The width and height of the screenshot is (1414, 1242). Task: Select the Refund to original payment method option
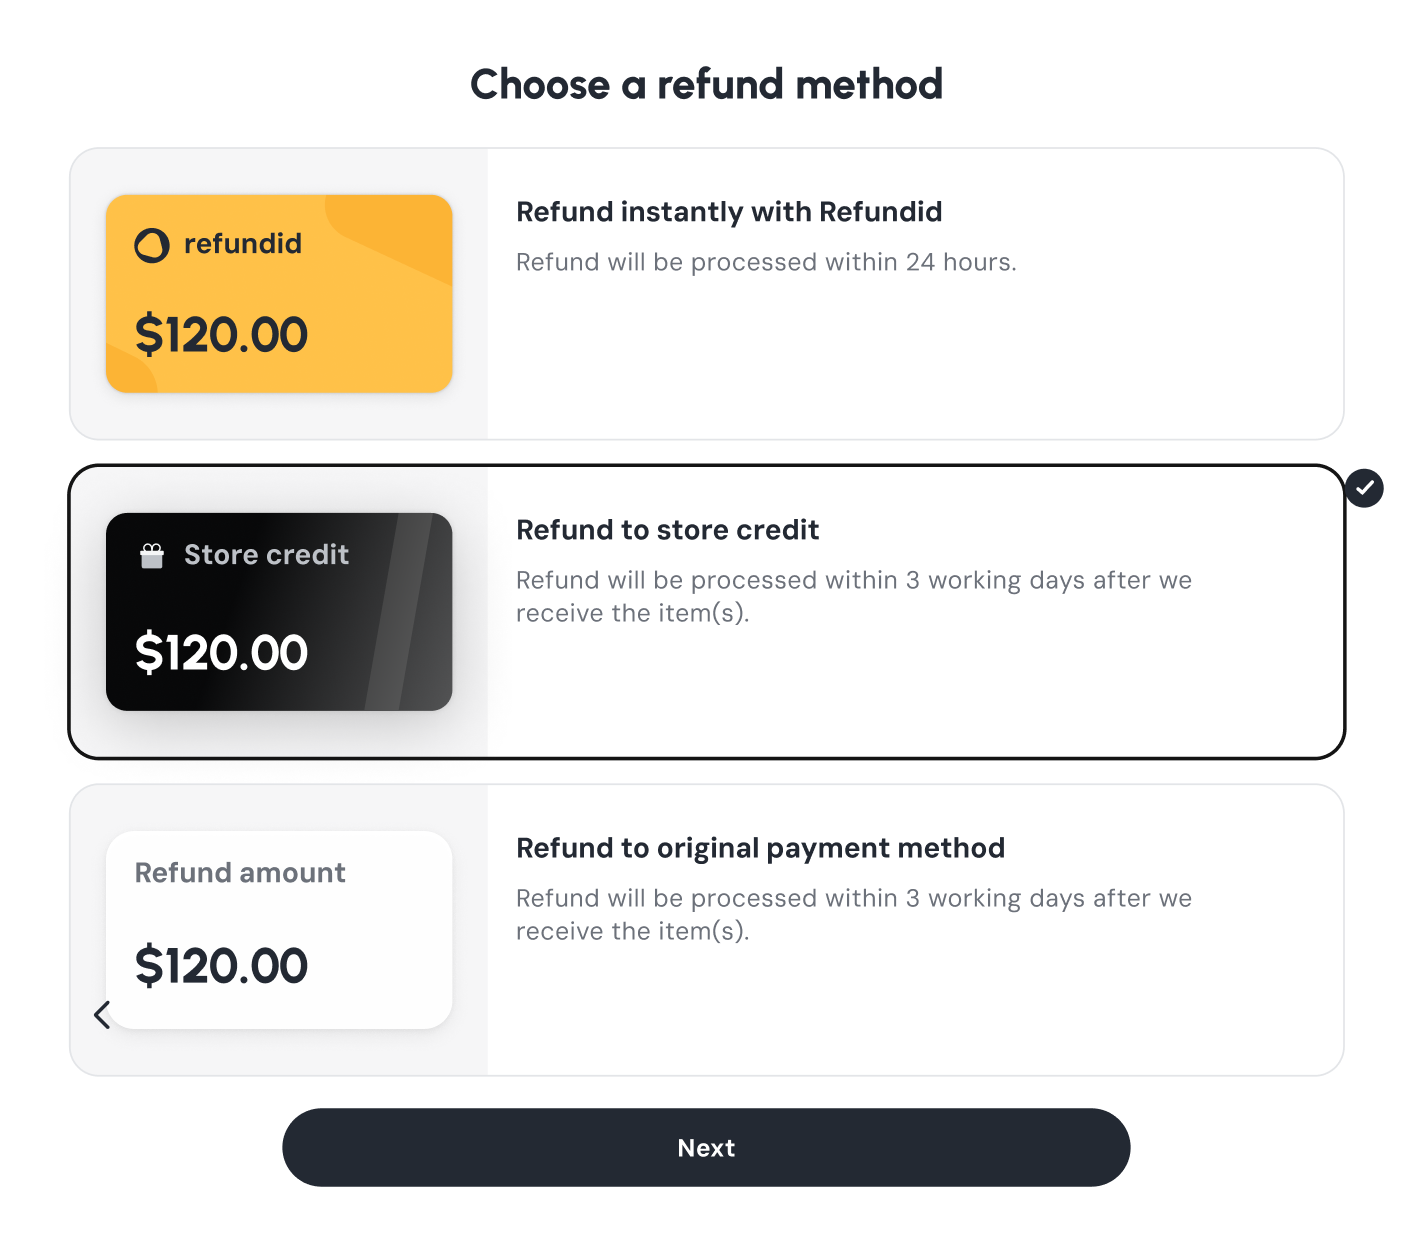point(707,930)
